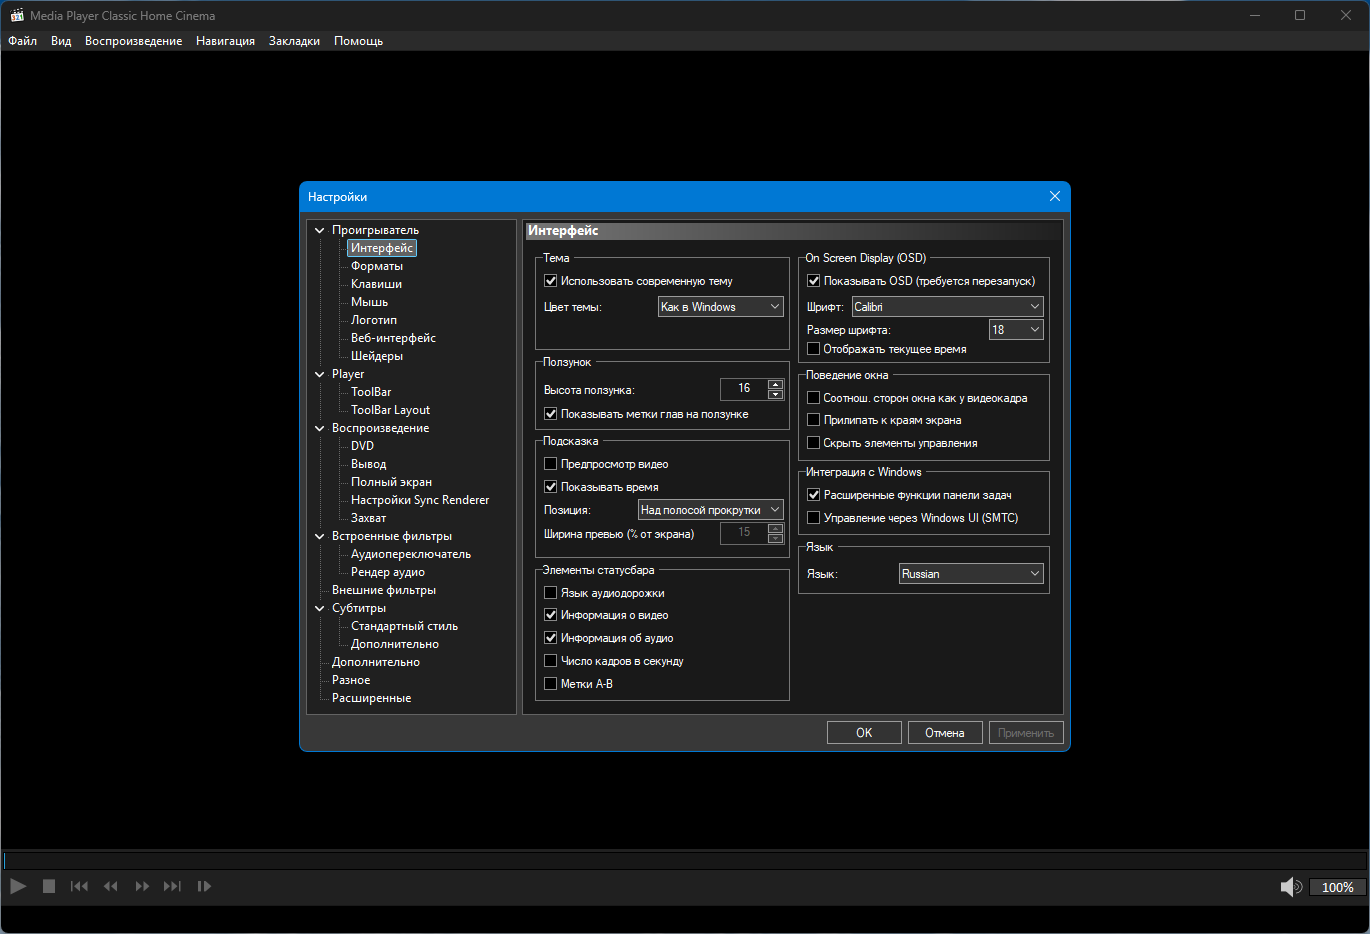Screen dimensions: 1370x934
Task: Click the Stop playback icon
Action: coord(48,886)
